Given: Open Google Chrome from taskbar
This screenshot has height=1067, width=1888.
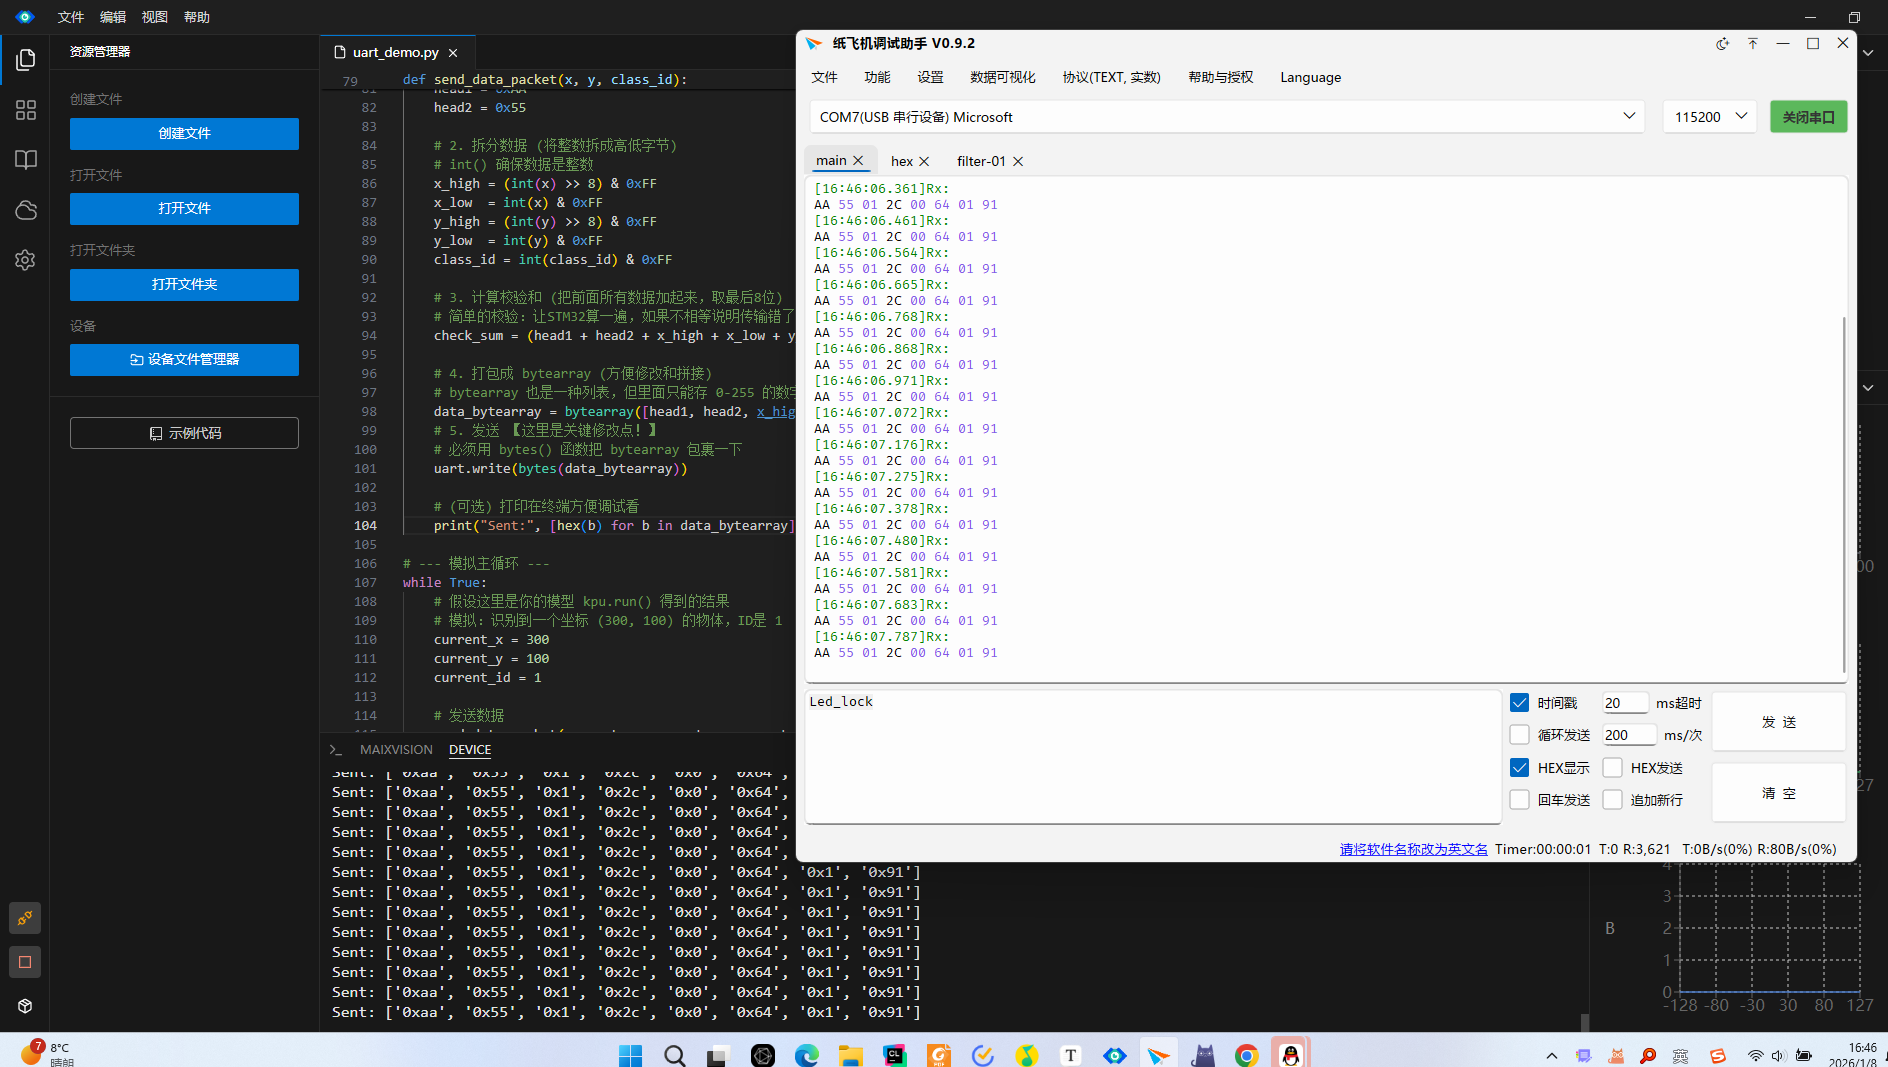Looking at the screenshot, I should coord(1246,1055).
